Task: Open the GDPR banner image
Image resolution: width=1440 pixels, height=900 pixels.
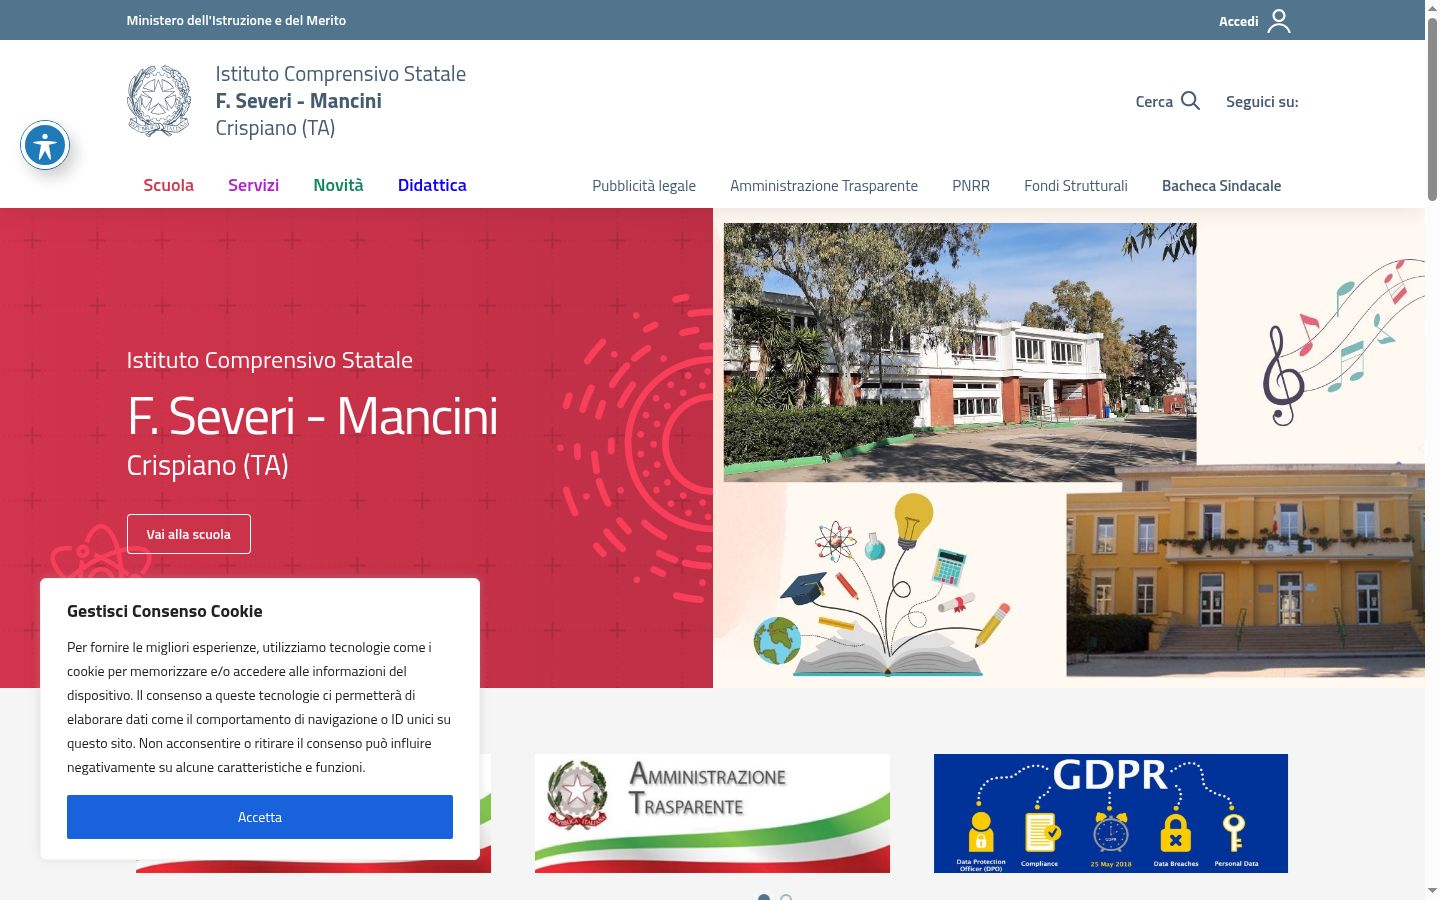Action: coord(1111,813)
